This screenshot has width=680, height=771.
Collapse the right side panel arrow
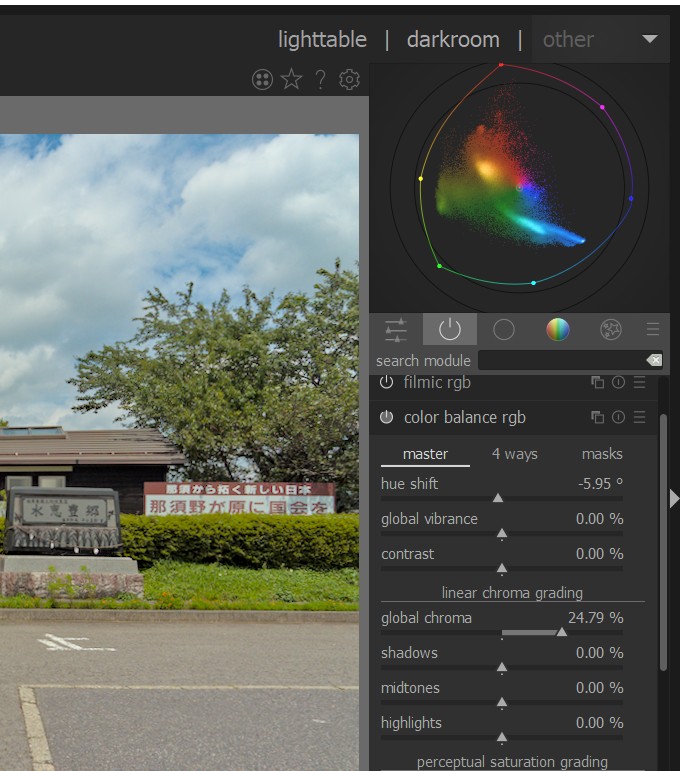pos(674,499)
